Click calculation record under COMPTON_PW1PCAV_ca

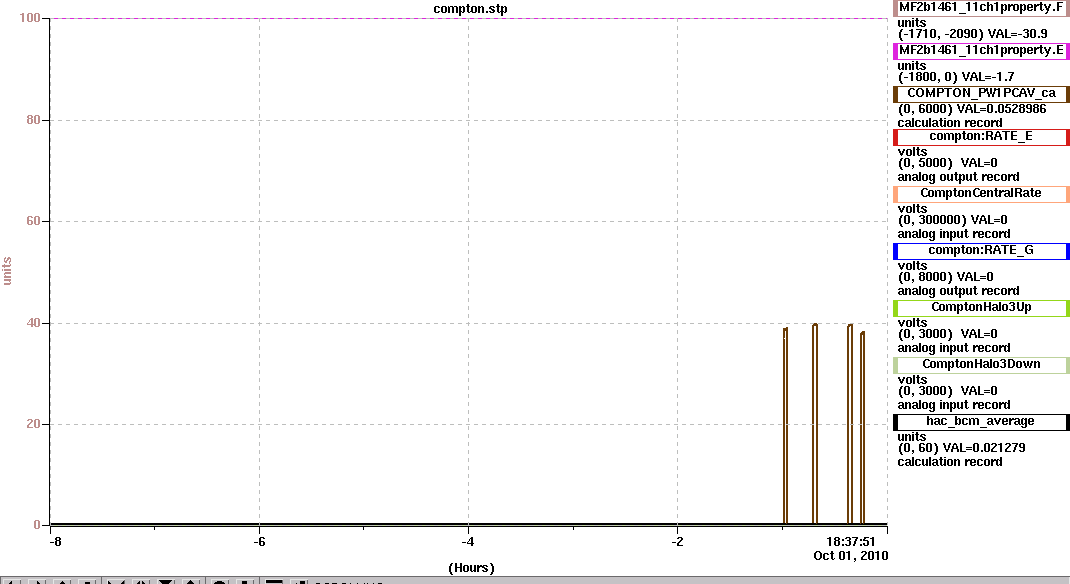pyautogui.click(x=950, y=123)
